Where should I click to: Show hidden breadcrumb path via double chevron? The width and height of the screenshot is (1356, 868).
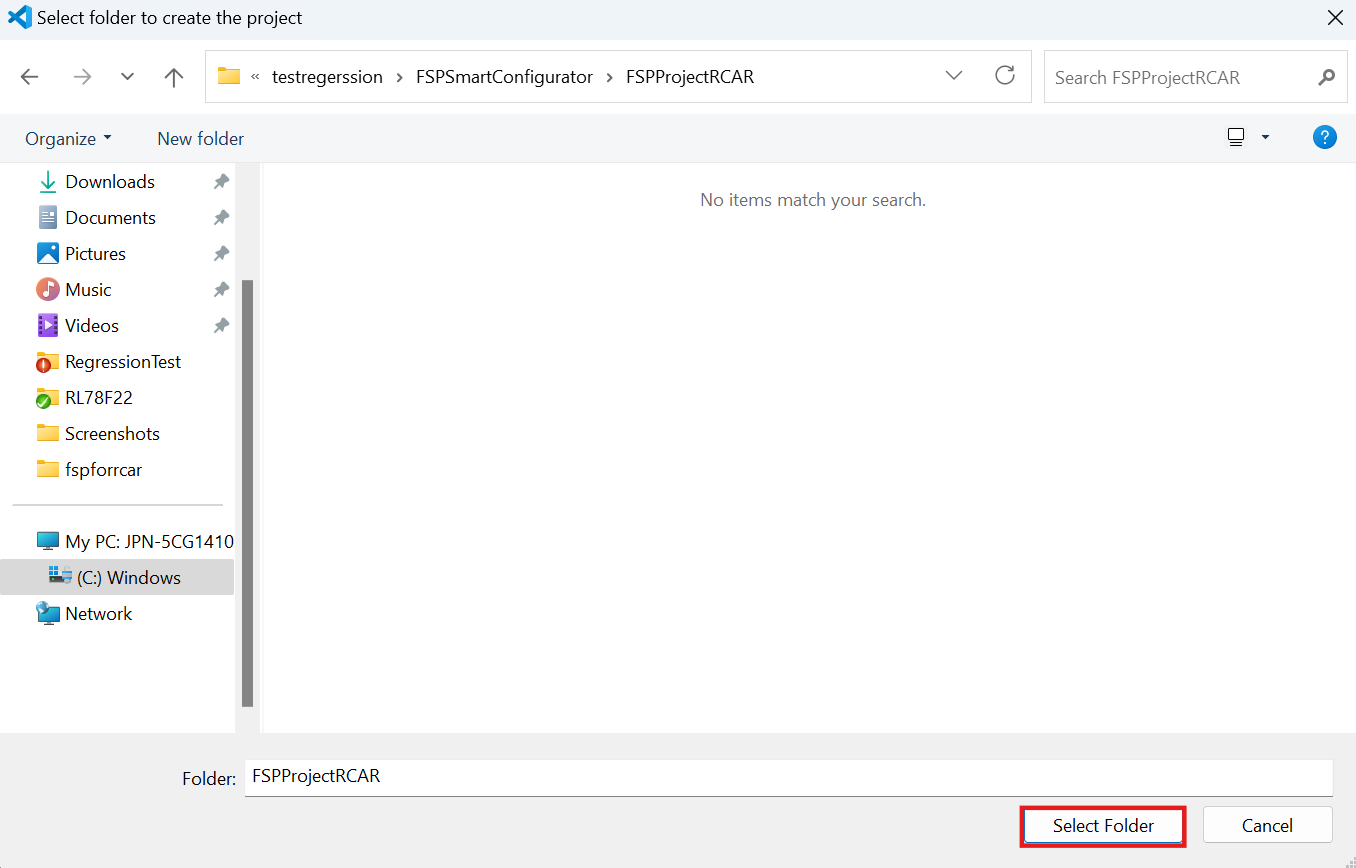click(255, 77)
